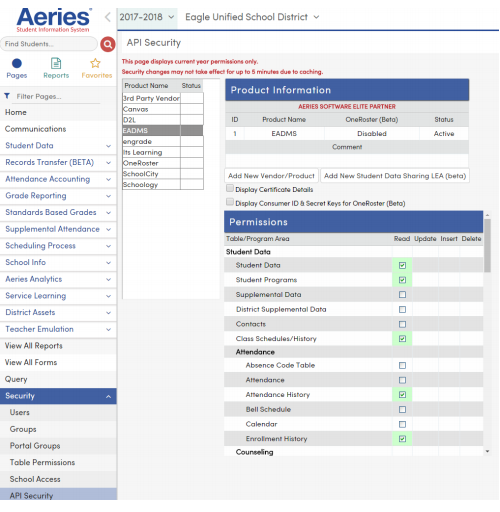Select Canvas in the product list

tap(163, 109)
